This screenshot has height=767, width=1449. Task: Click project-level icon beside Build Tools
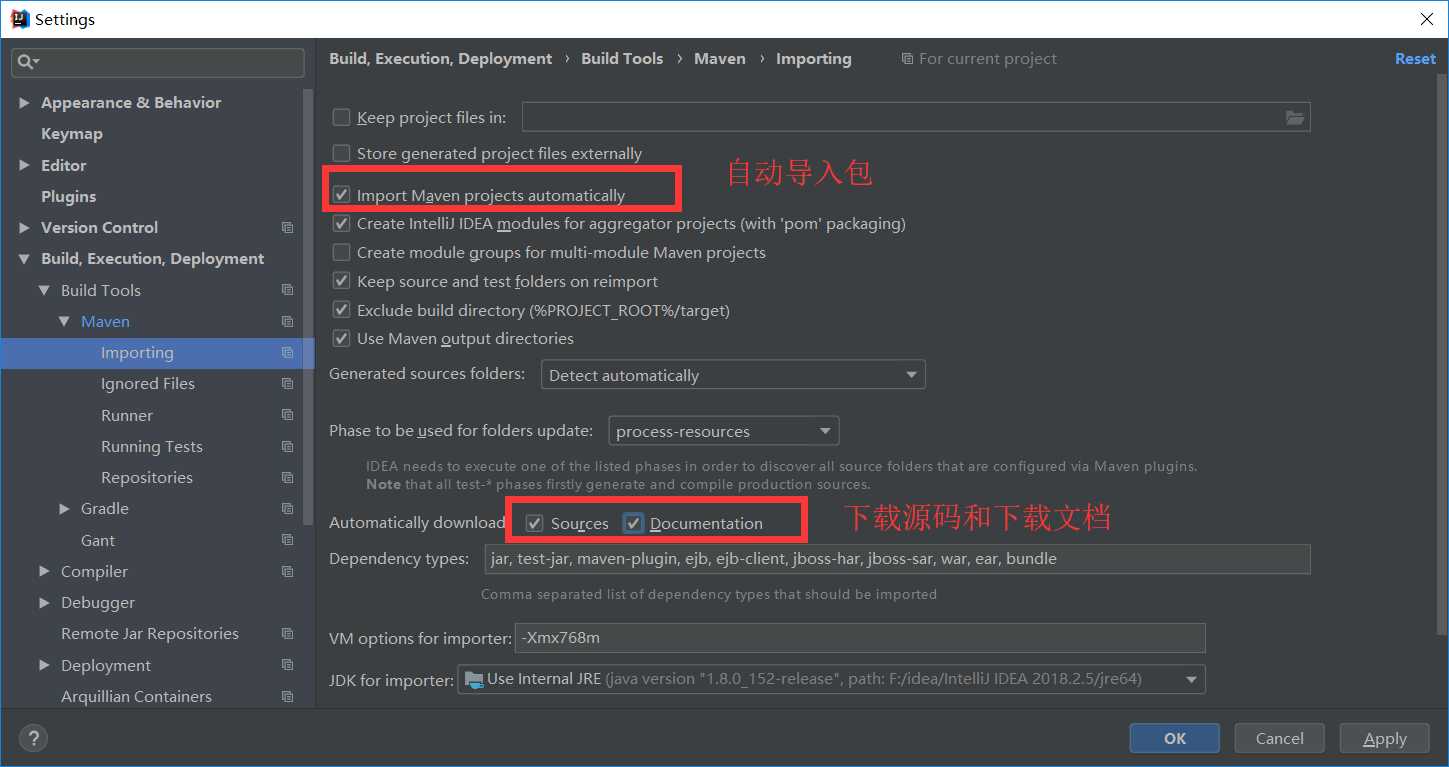[287, 290]
